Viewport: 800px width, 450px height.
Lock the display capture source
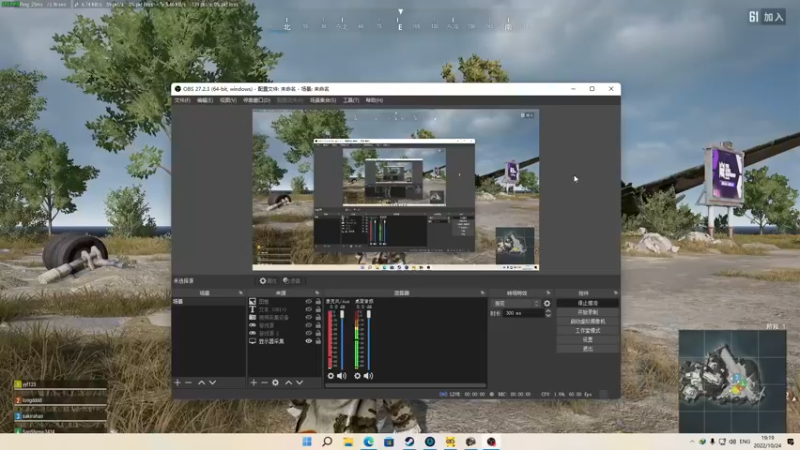pyautogui.click(x=318, y=341)
